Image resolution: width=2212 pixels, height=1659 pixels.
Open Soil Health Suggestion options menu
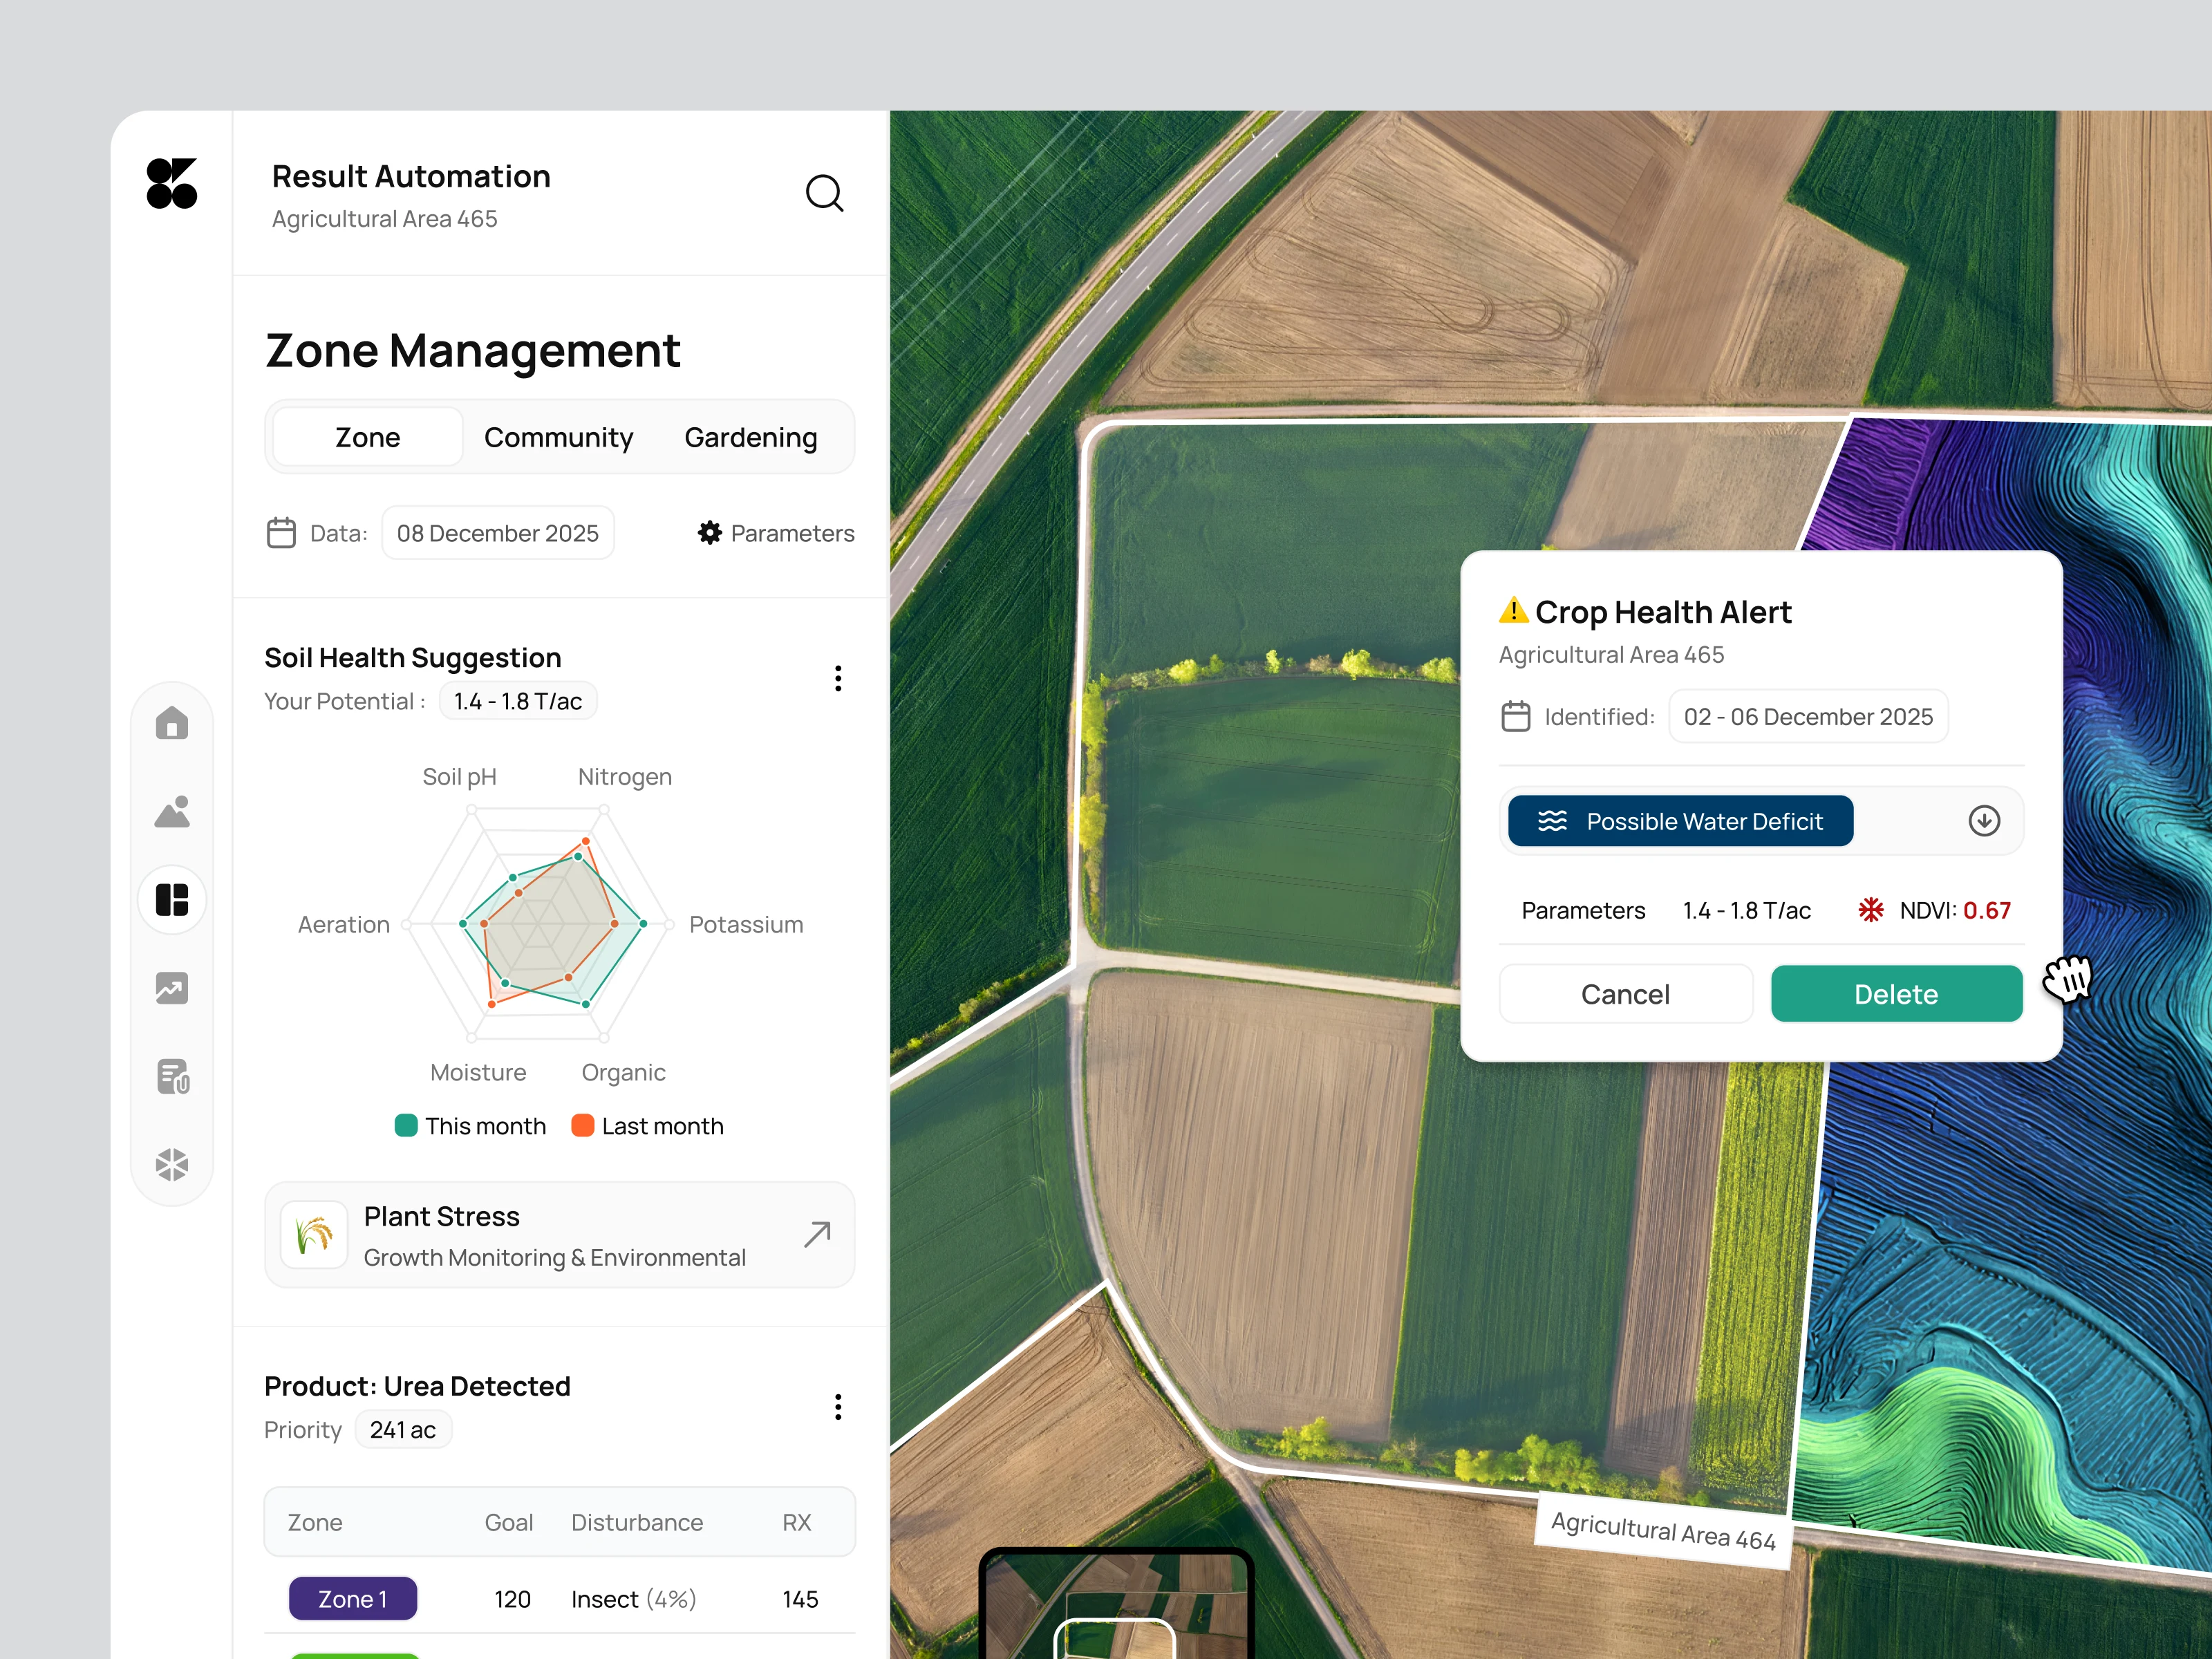[x=838, y=678]
